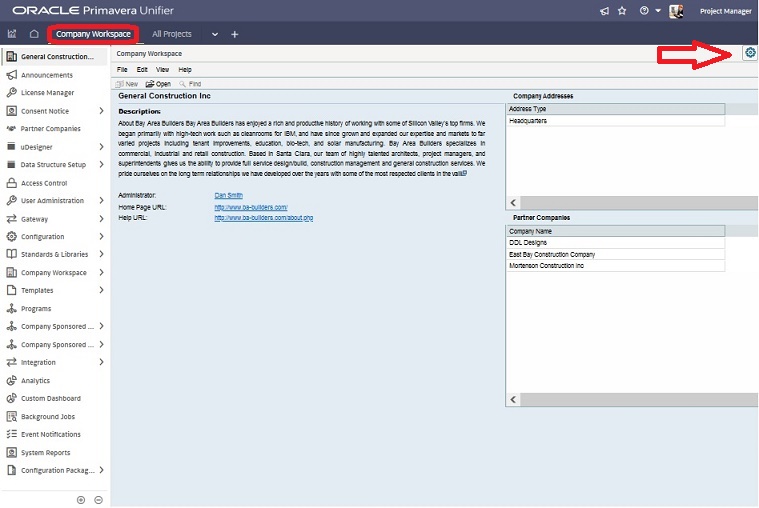Viewport: 759px width, 508px height.
Task: Click the Consent Notice icon
Action: pos(12,111)
